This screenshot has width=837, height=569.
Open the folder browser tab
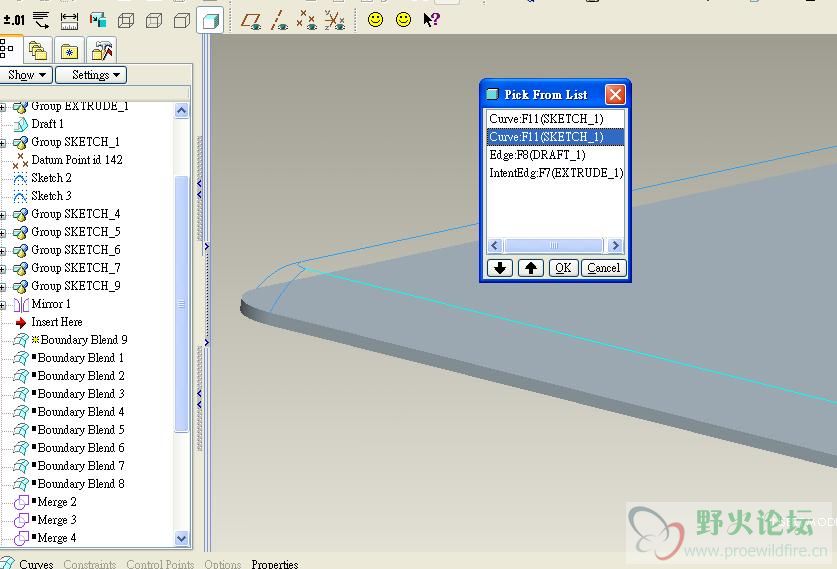(38, 51)
